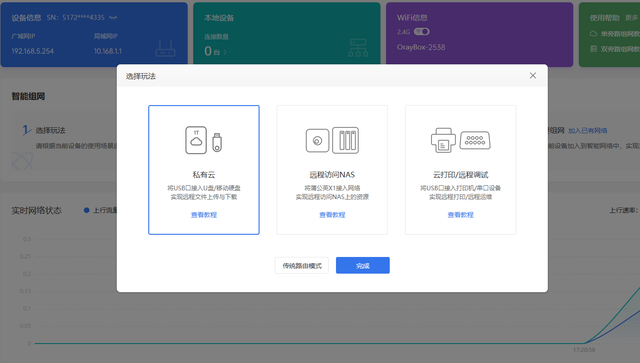Toggle the 2.4G WiFi switch
This screenshot has width=640, height=363.
(422, 31)
